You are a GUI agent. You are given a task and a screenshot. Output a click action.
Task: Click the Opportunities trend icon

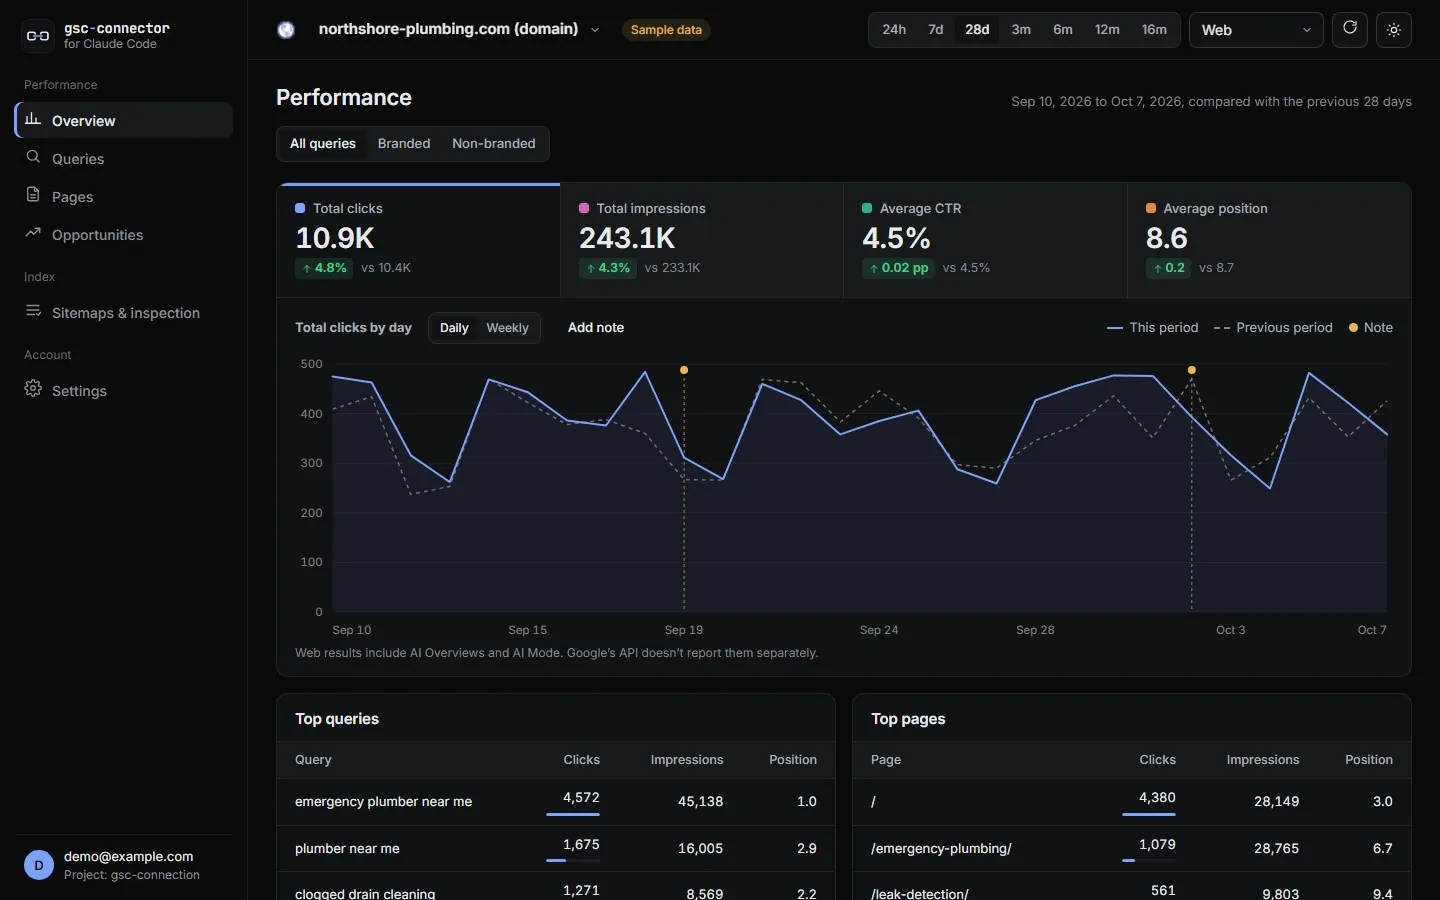click(33, 234)
